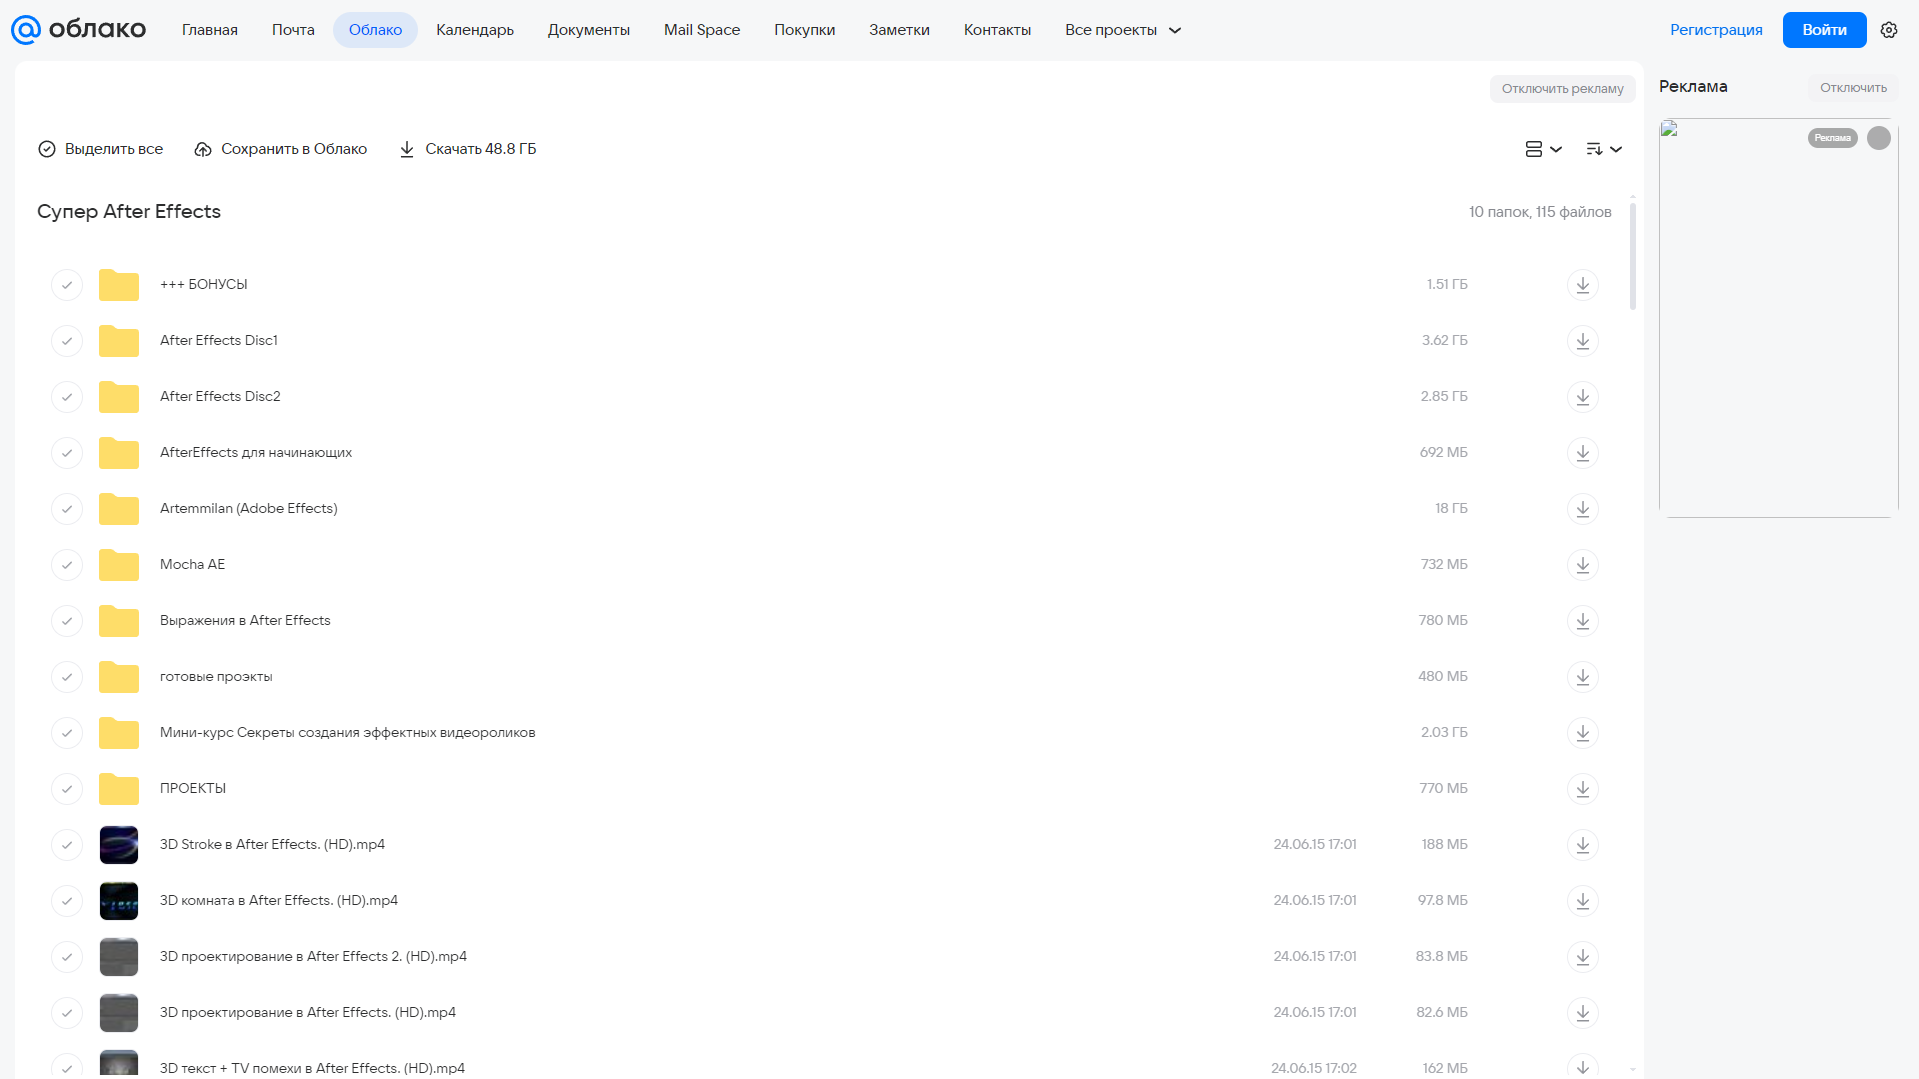Screen dimensions: 1919x1079
Task: Expand the view mode dropdown
Action: tap(1543, 149)
